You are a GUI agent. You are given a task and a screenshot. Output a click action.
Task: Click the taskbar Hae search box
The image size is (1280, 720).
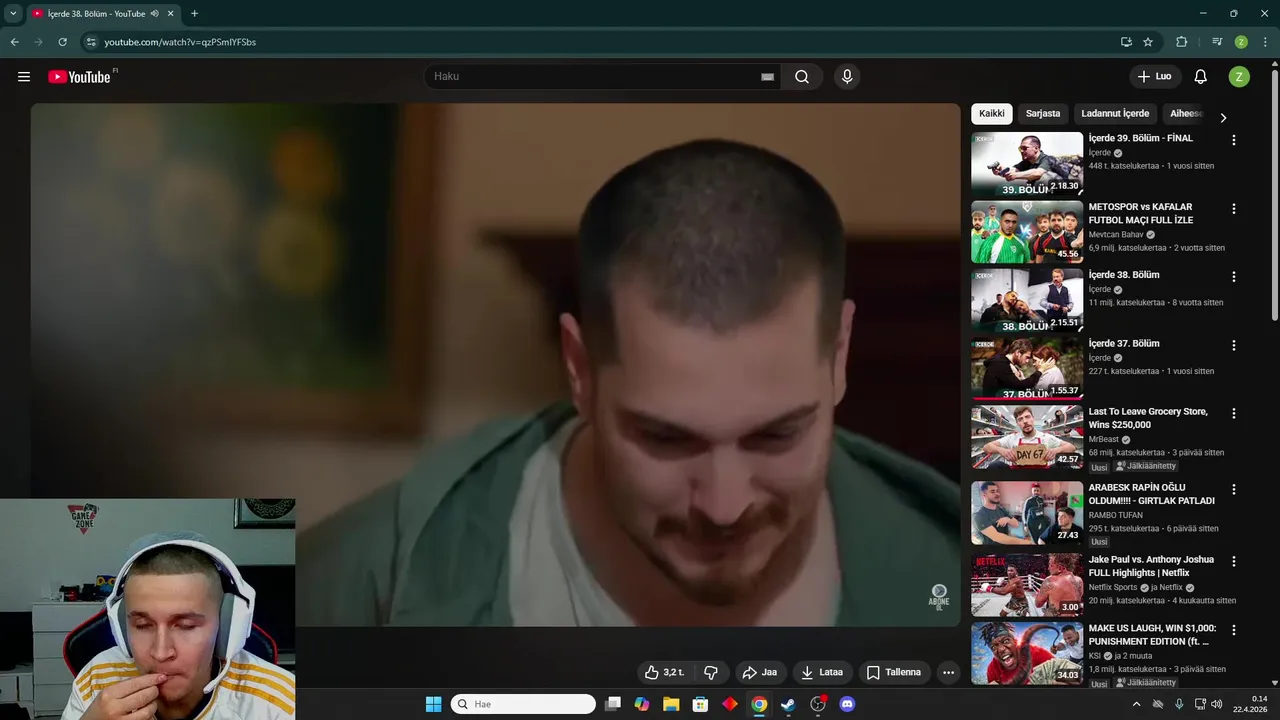coord(523,704)
